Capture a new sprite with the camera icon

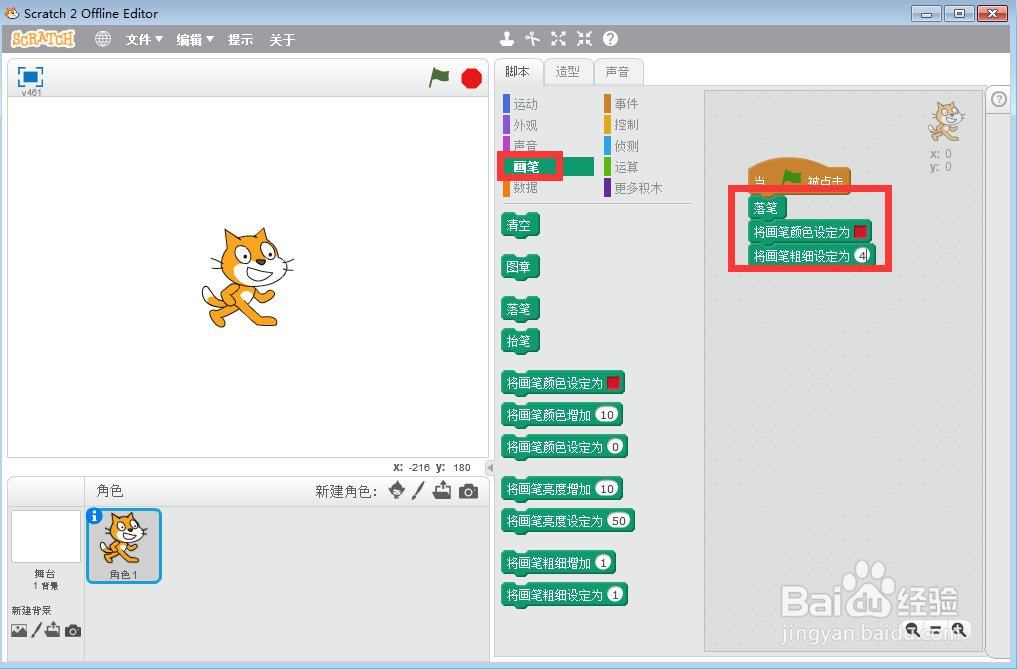point(468,491)
